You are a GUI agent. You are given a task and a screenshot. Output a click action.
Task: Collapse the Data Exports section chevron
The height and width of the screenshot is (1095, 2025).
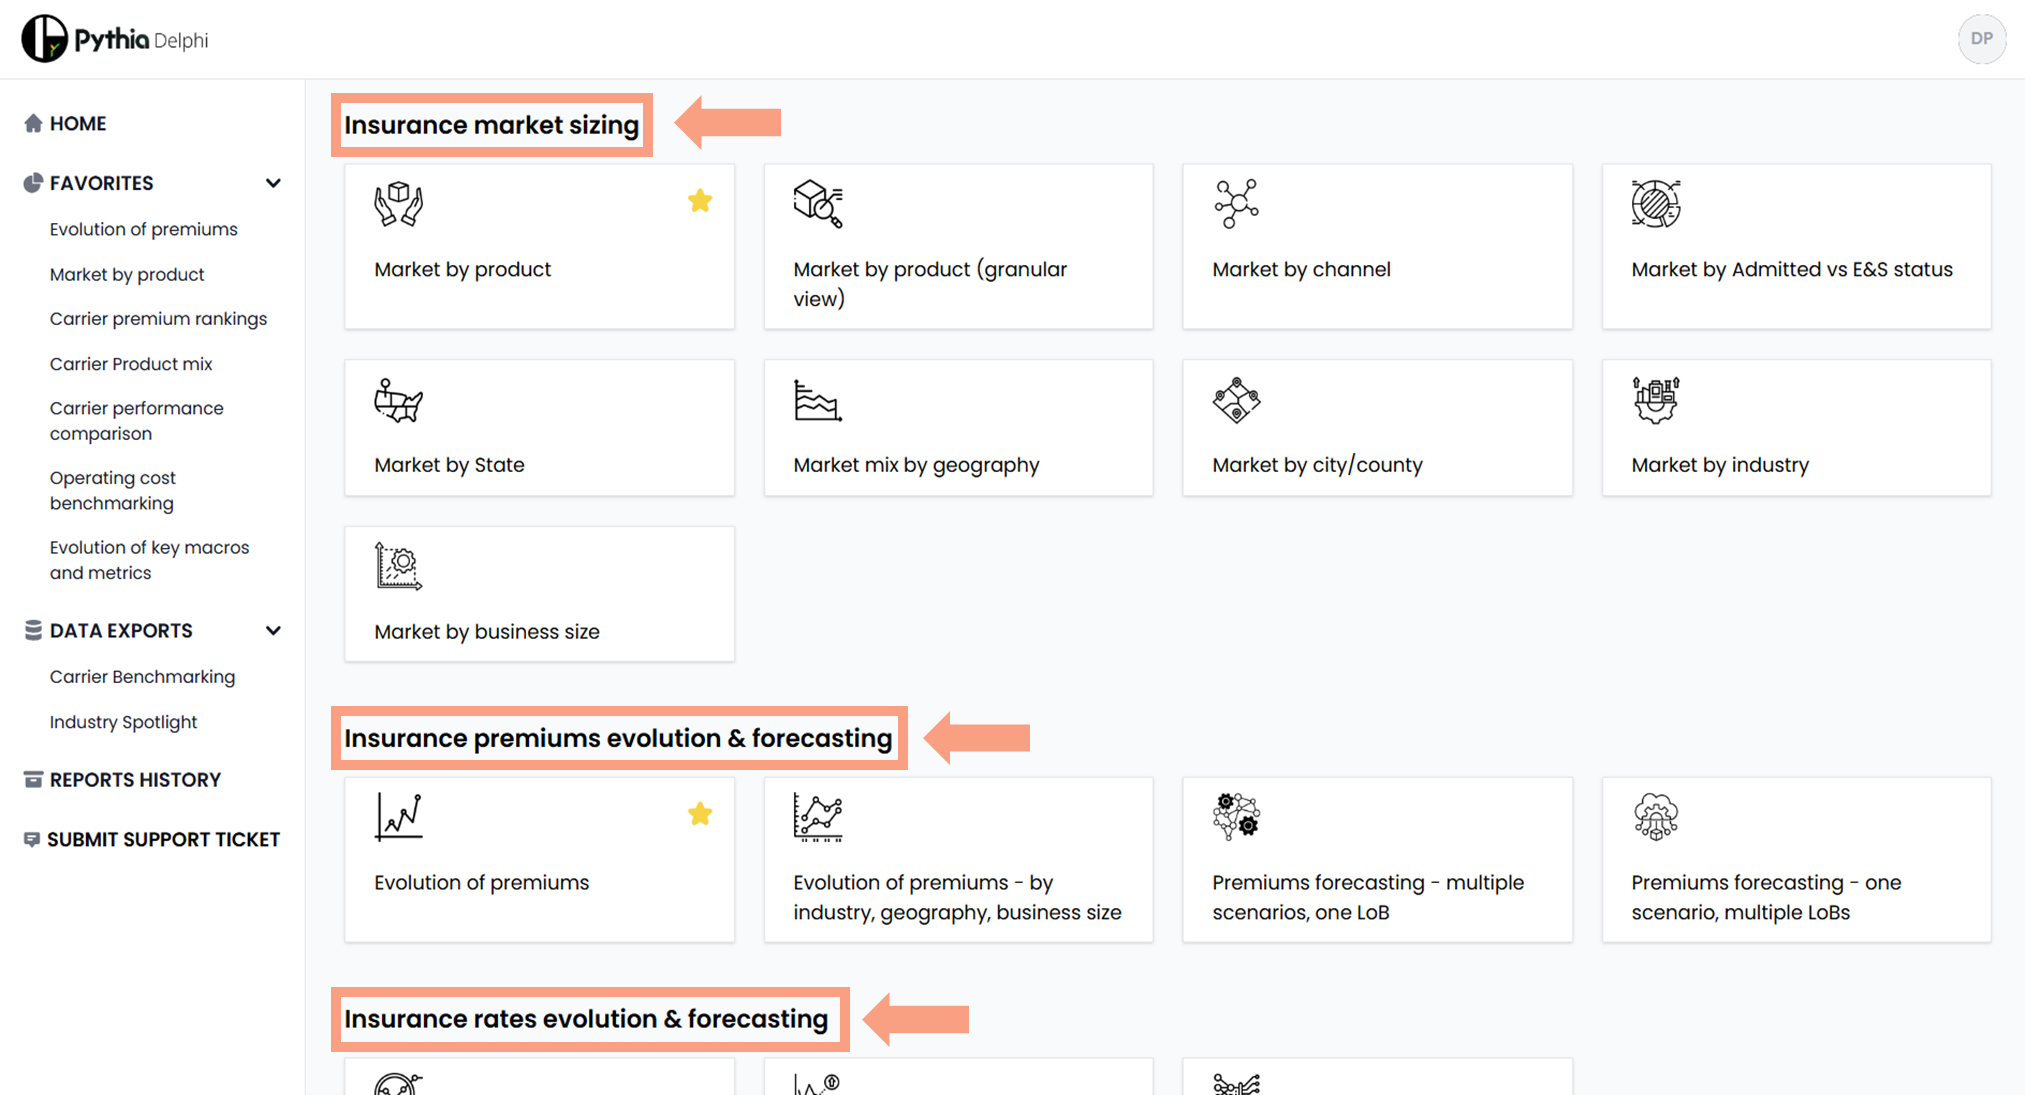point(273,630)
